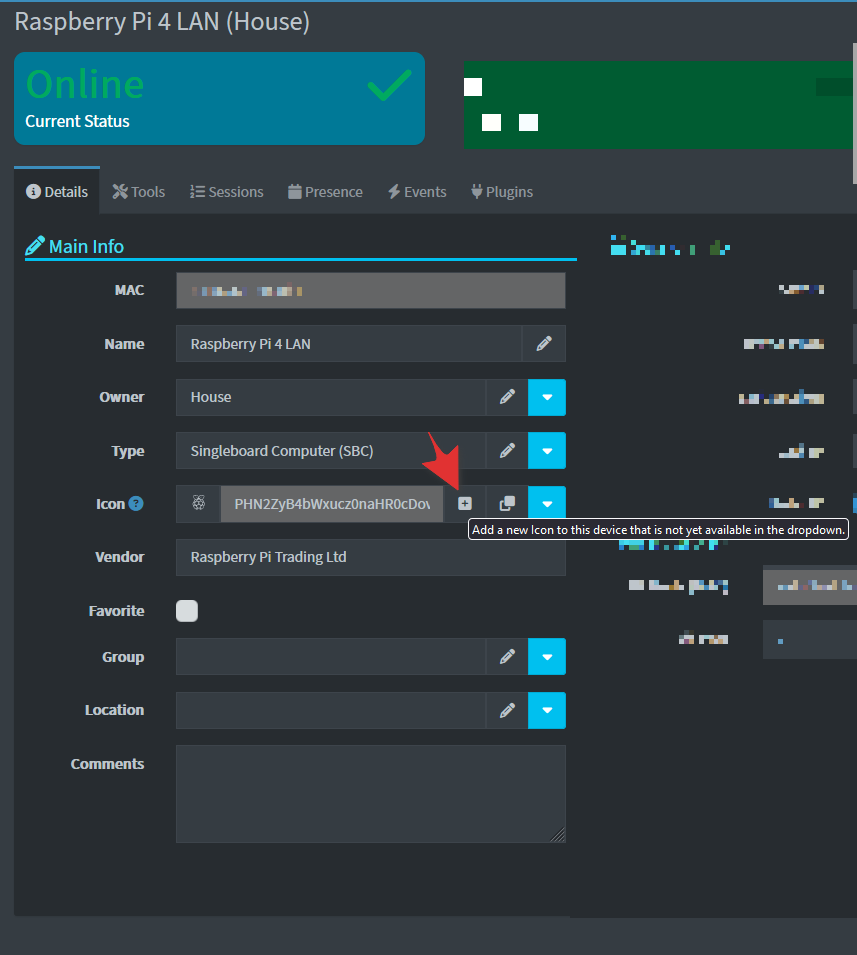Click the add new icon plus button
Screen dimensions: 857x955
pyautogui.click(x=465, y=504)
